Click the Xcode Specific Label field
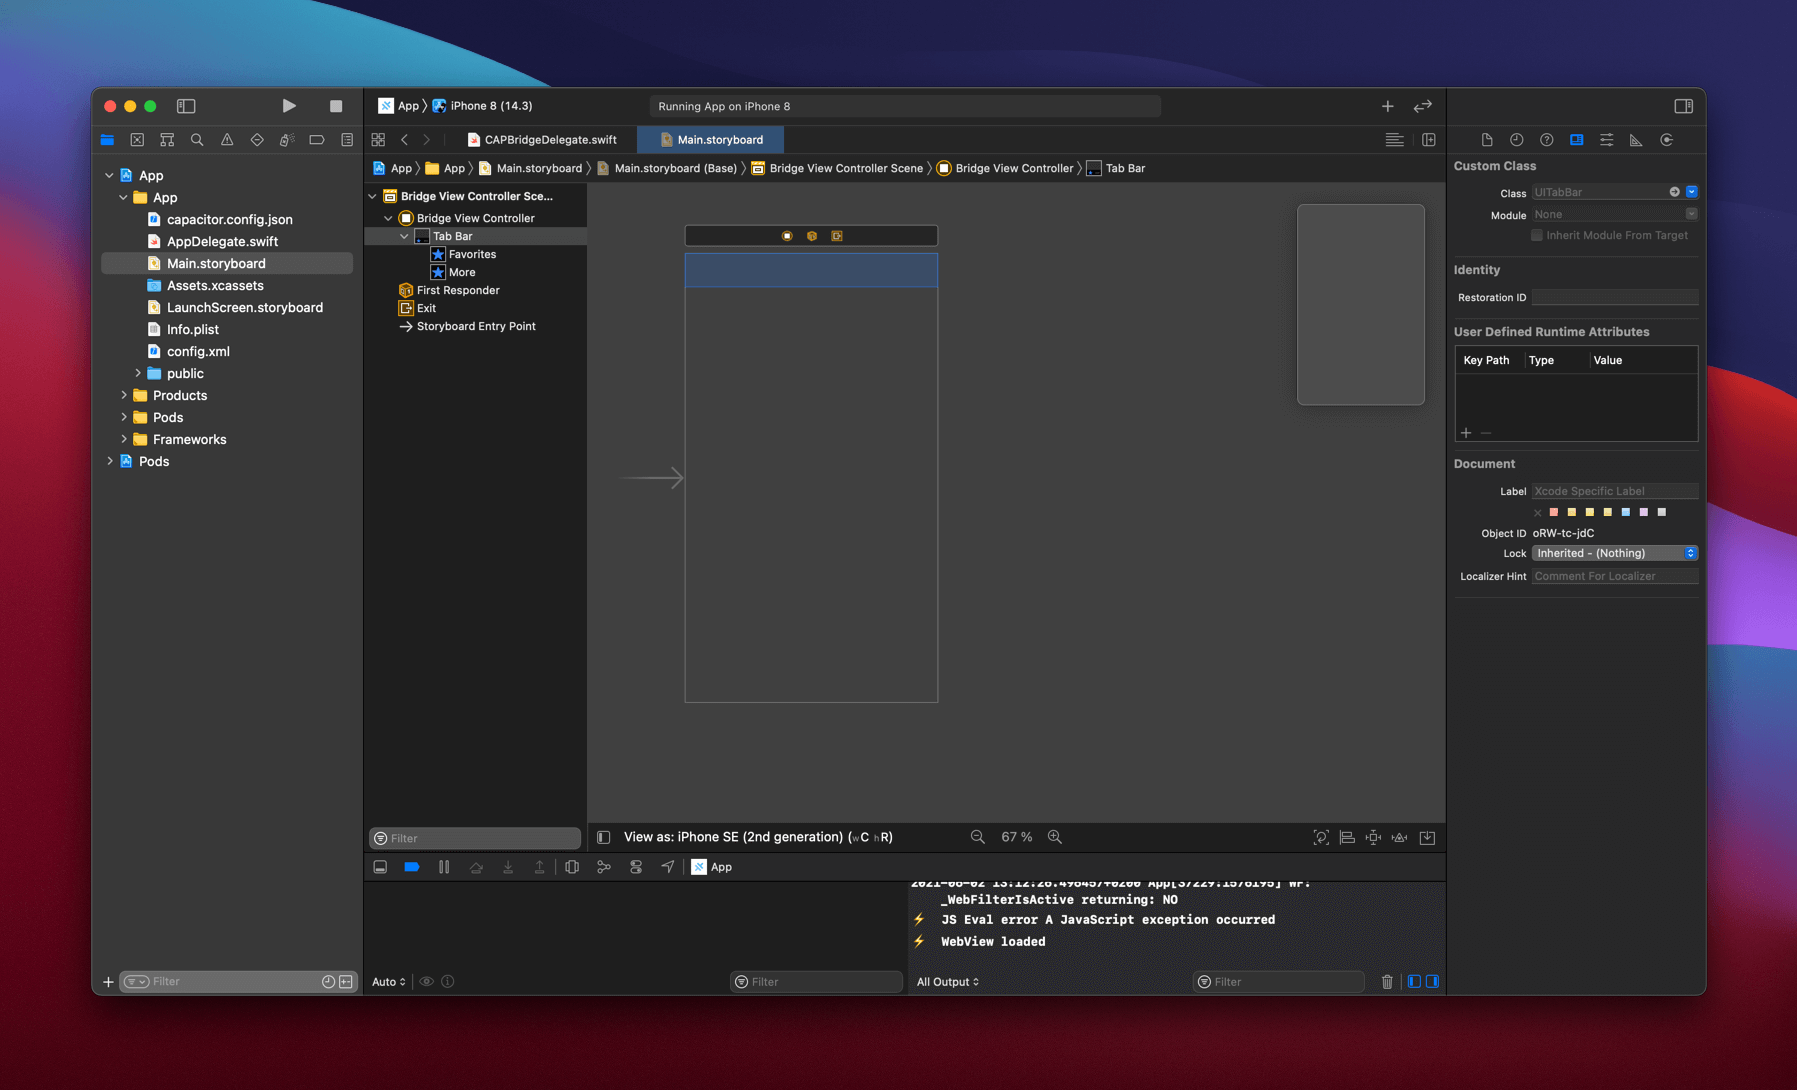The image size is (1797, 1090). [x=1614, y=491]
